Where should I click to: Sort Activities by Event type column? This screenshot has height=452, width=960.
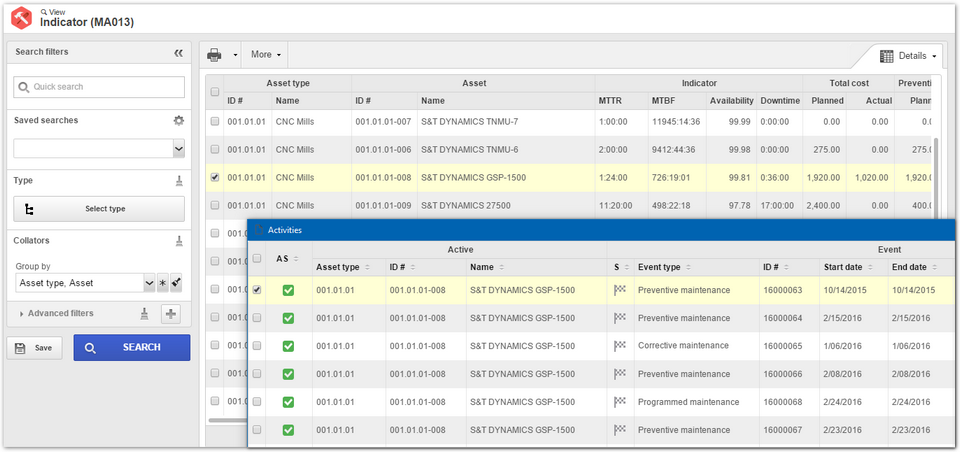click(x=664, y=267)
